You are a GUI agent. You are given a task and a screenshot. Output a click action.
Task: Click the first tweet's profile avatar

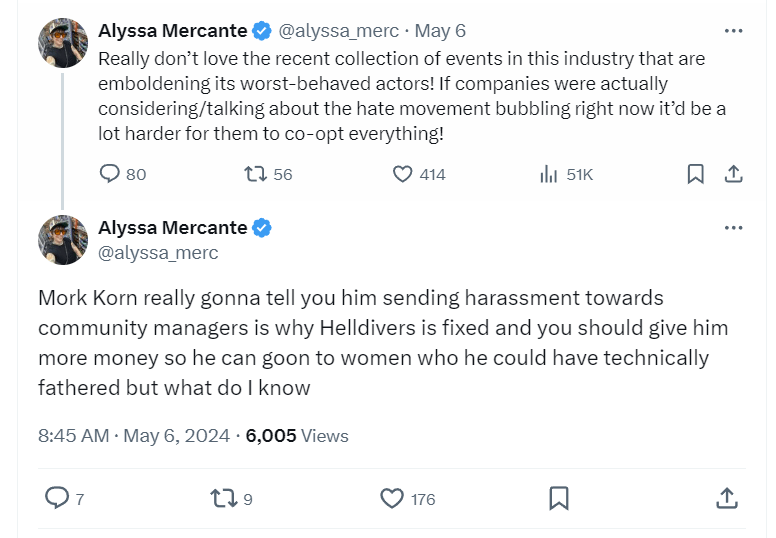tap(63, 43)
